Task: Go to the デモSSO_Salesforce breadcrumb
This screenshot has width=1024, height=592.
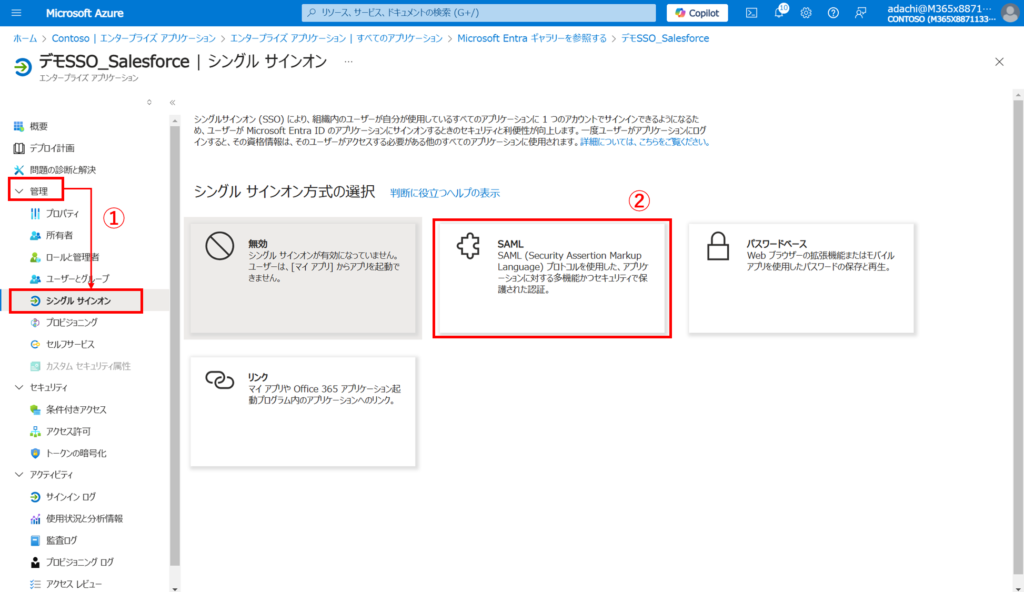Action: tap(665, 38)
